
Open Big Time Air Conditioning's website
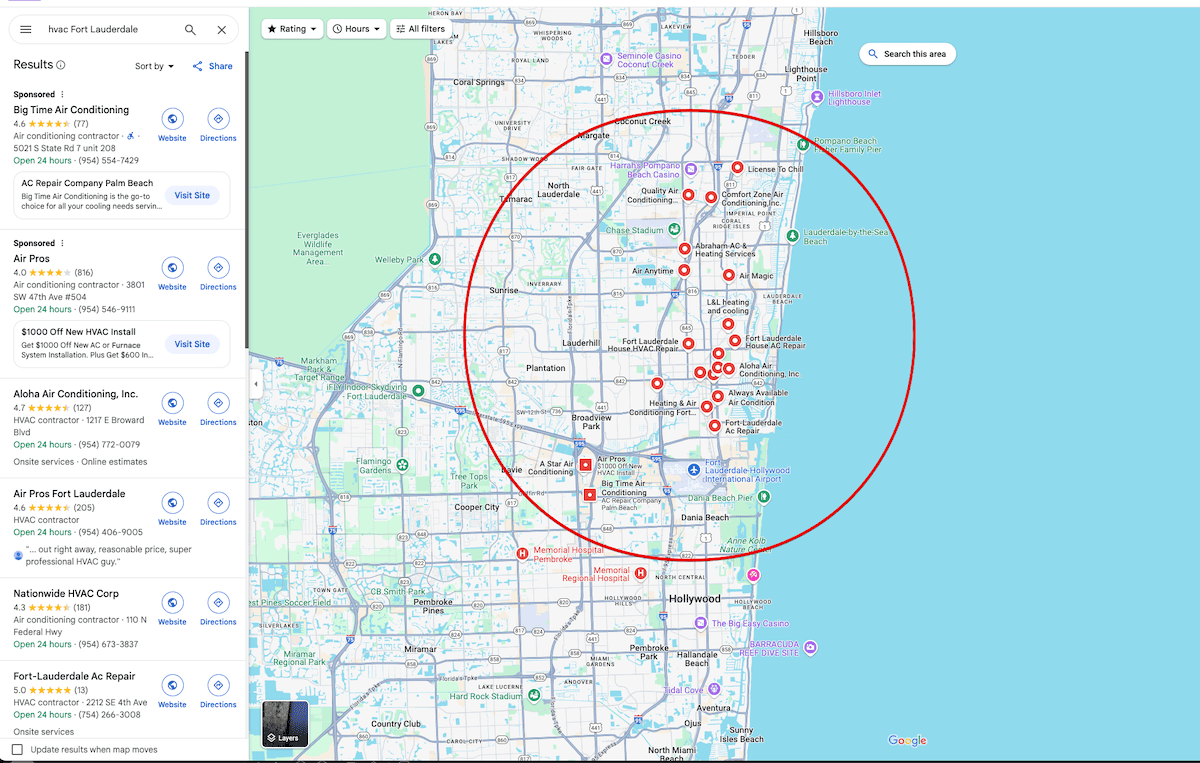[x=172, y=120]
